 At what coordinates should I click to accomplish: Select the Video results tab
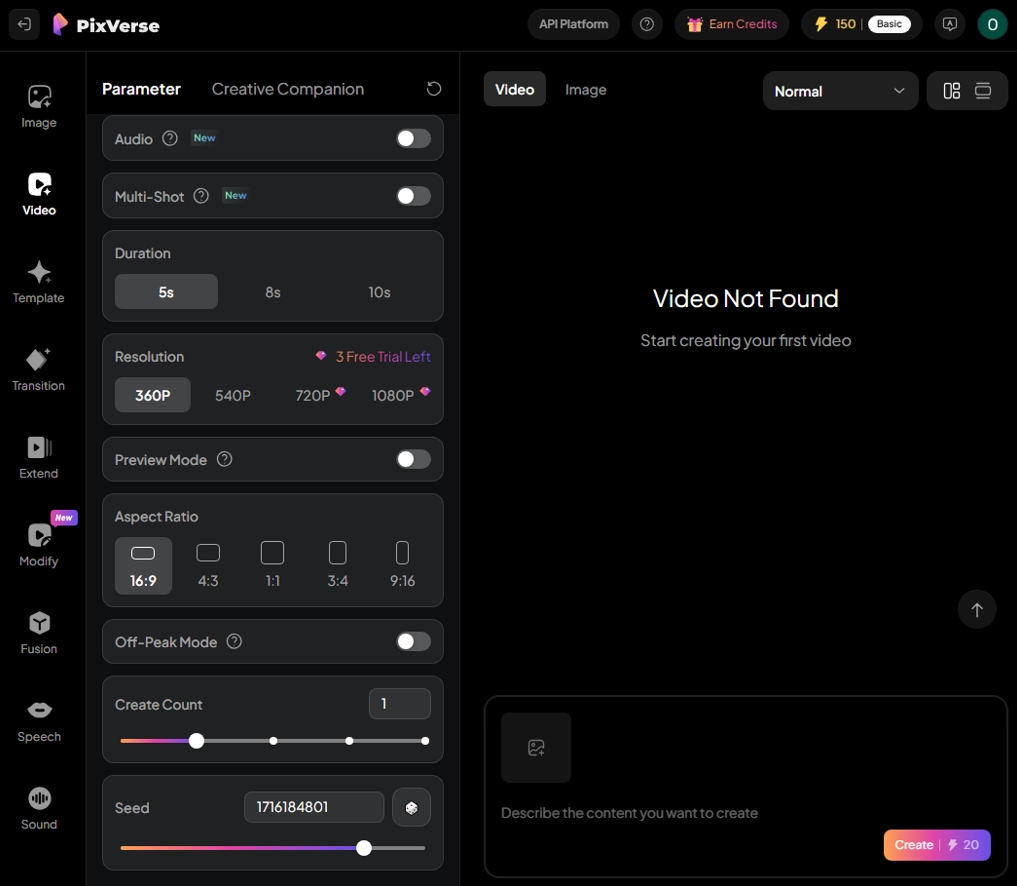point(514,89)
